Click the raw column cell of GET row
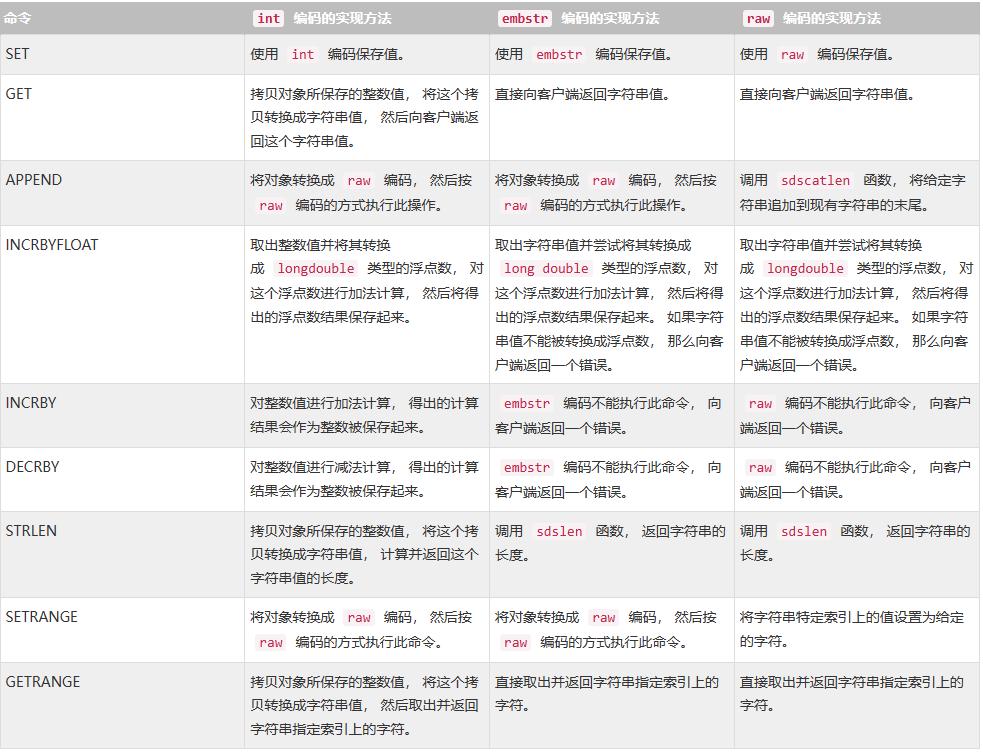This screenshot has height=752, width=983. [x=856, y=117]
